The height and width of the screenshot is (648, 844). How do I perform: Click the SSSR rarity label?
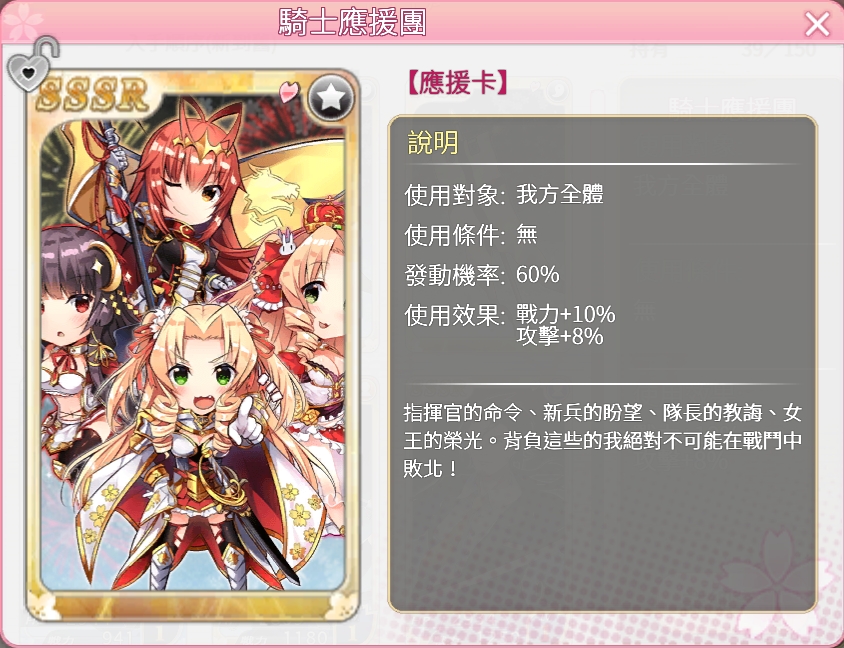click(x=93, y=95)
